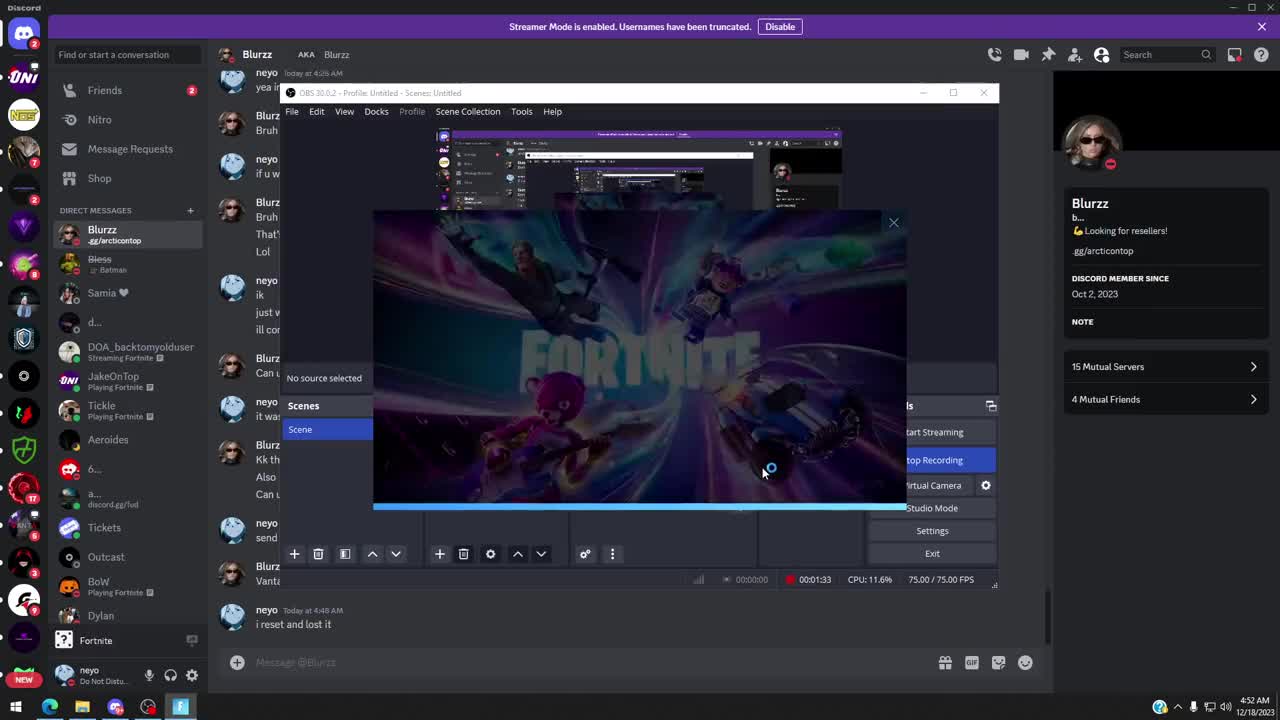
Task: Open emoji picker in message bar
Action: 1025,663
